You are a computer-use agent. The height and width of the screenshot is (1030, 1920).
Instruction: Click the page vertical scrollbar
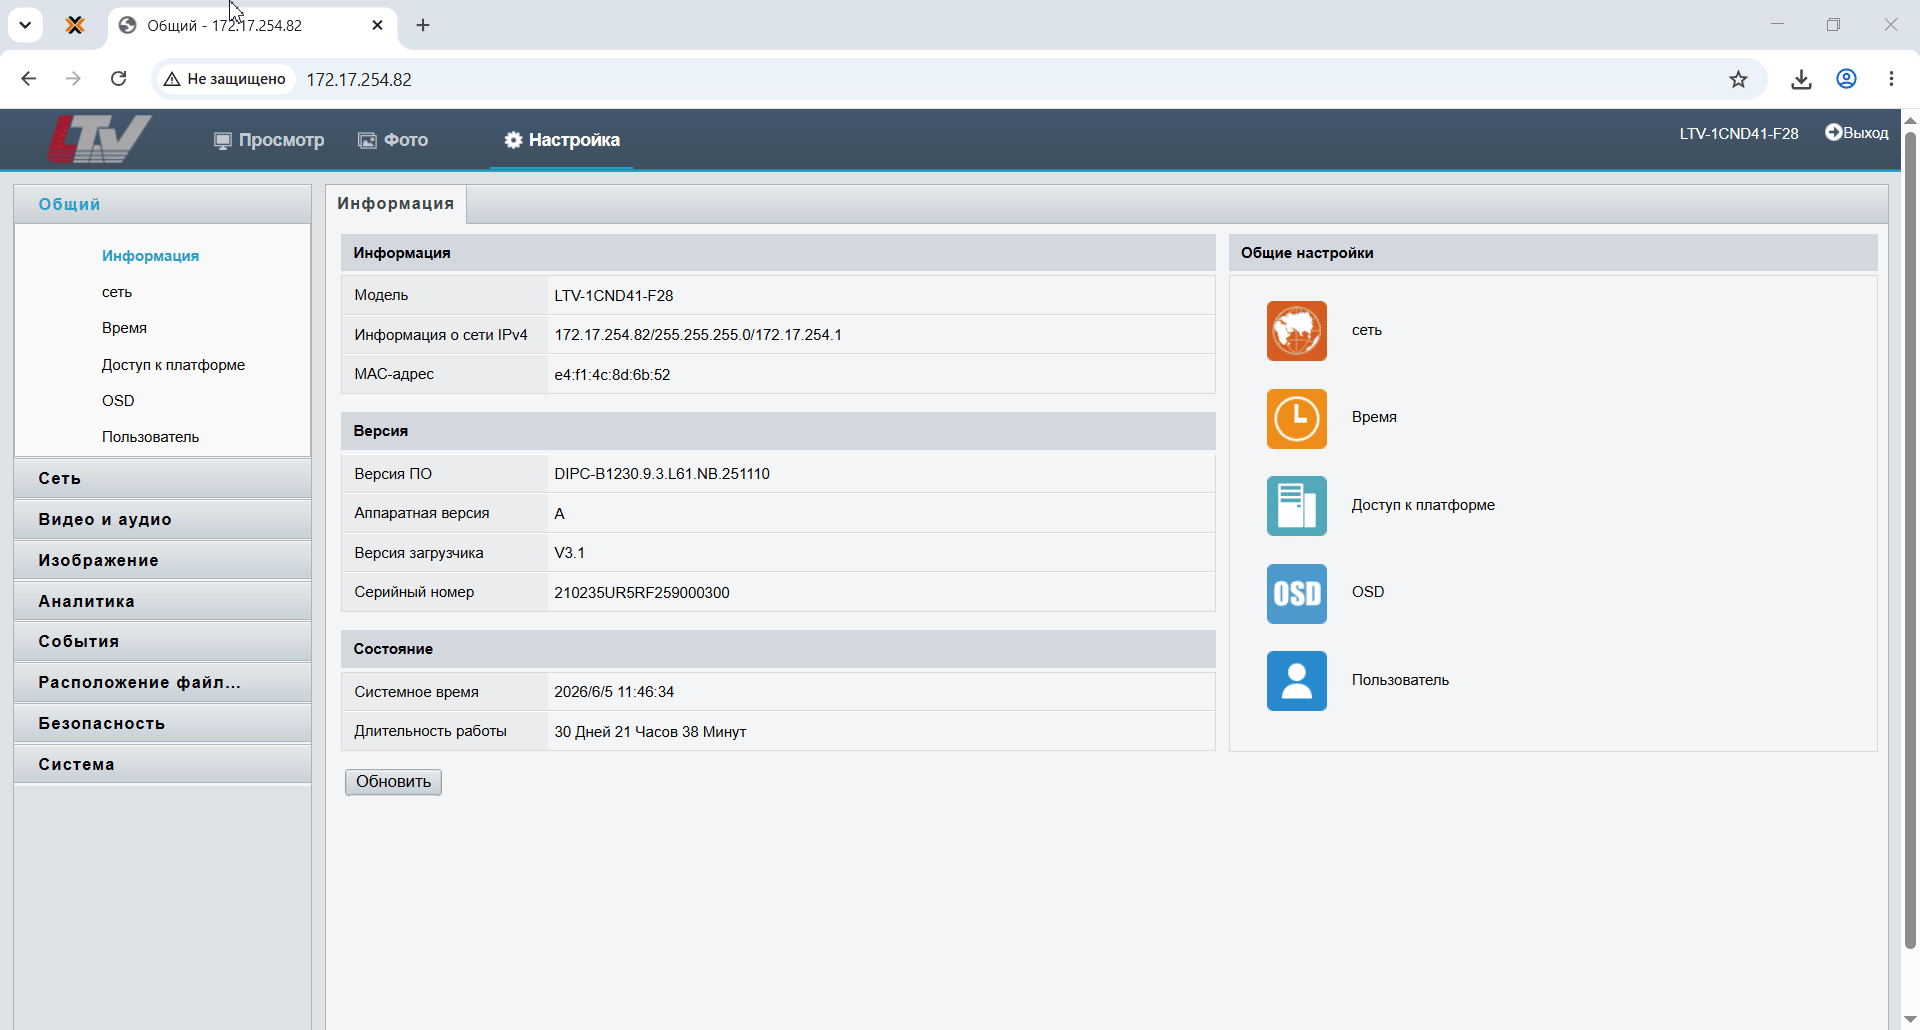pos(1910,540)
